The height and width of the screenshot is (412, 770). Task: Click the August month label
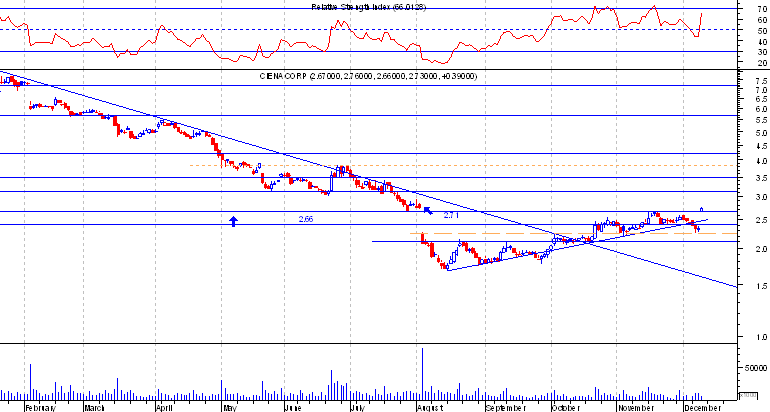pos(430,408)
